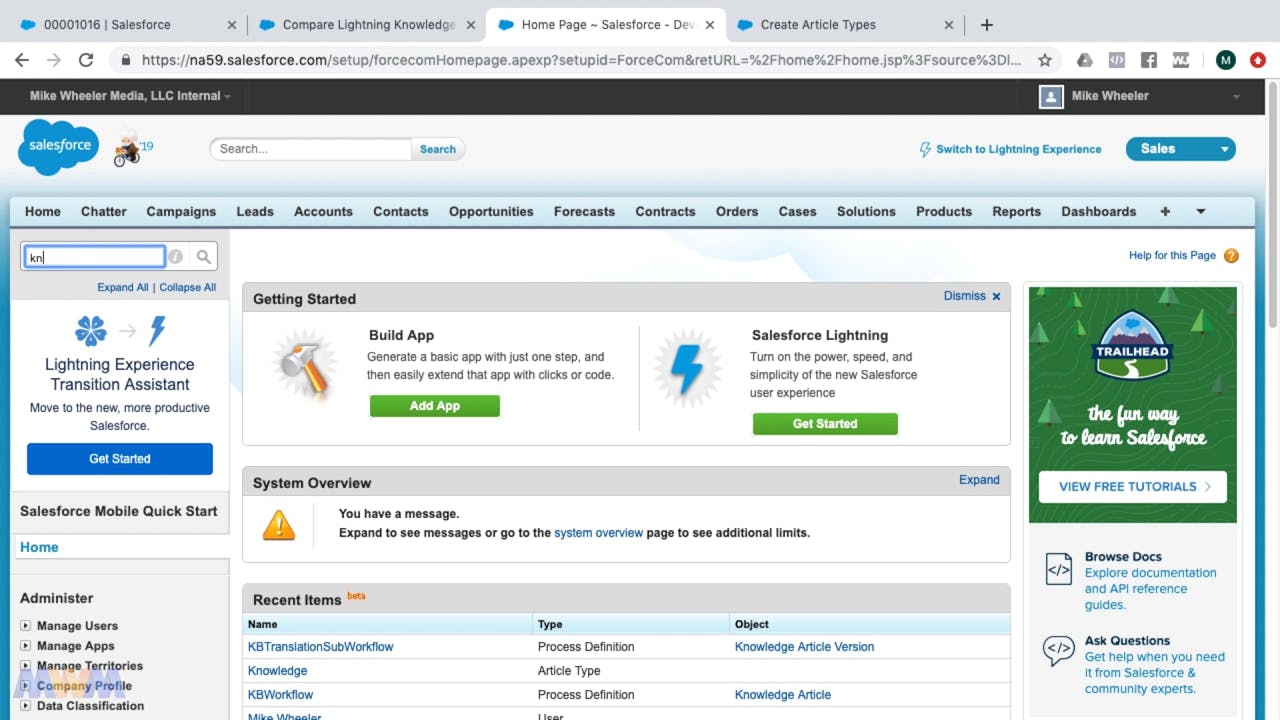Image resolution: width=1280 pixels, height=720 pixels.
Task: Click Help for this Page link
Action: coord(1172,256)
